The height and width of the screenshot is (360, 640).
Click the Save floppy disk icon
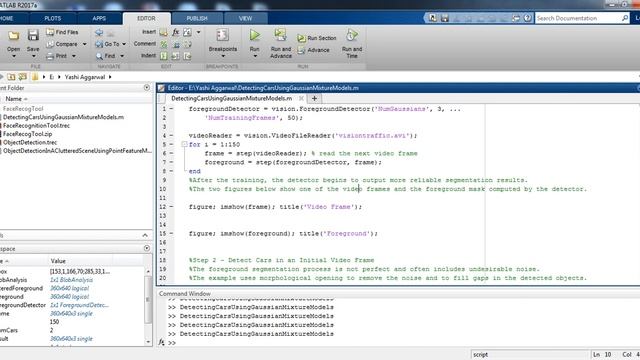[33, 36]
